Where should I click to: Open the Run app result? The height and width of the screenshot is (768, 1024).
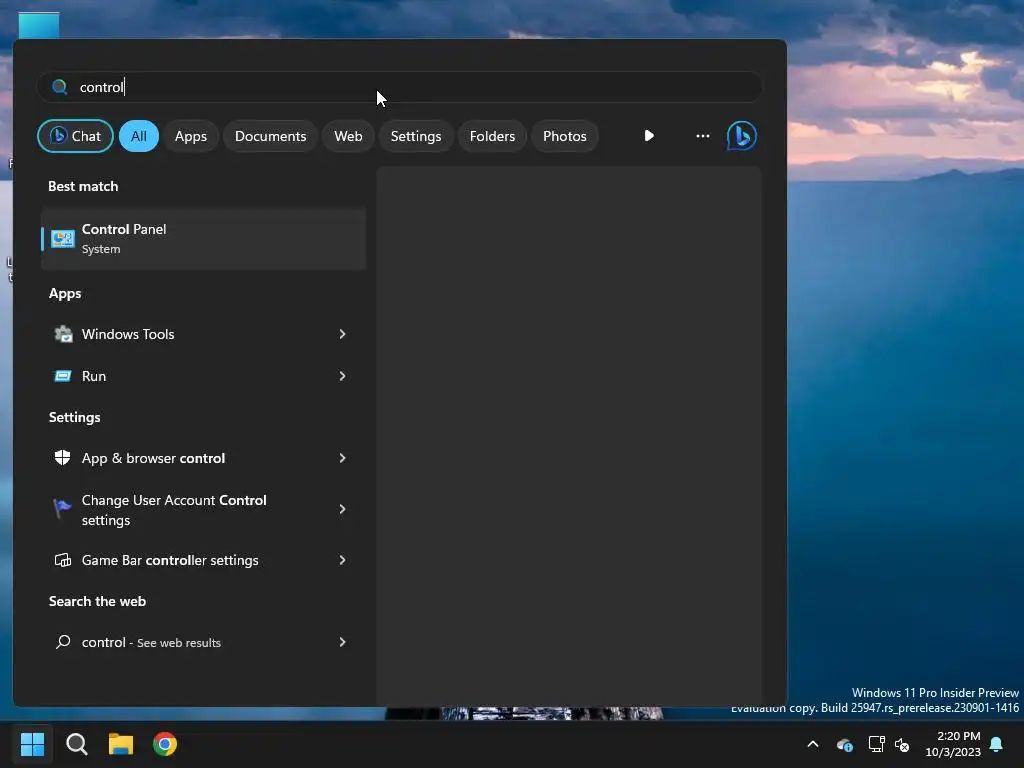203,376
